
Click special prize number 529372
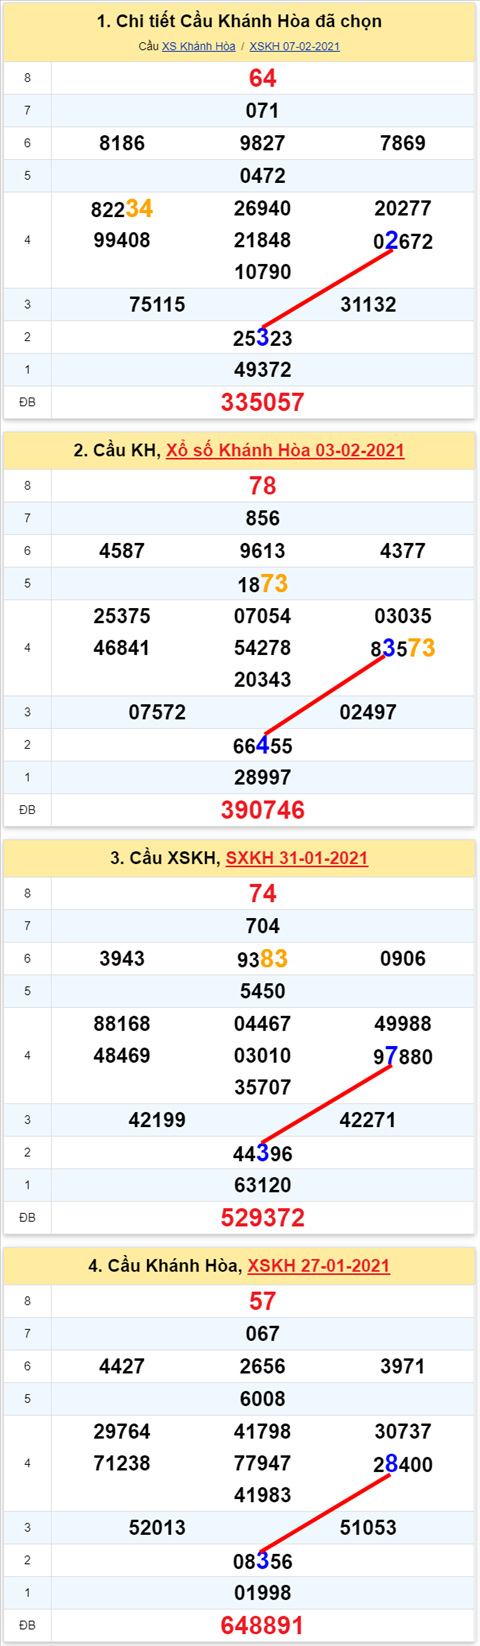pyautogui.click(x=262, y=1218)
